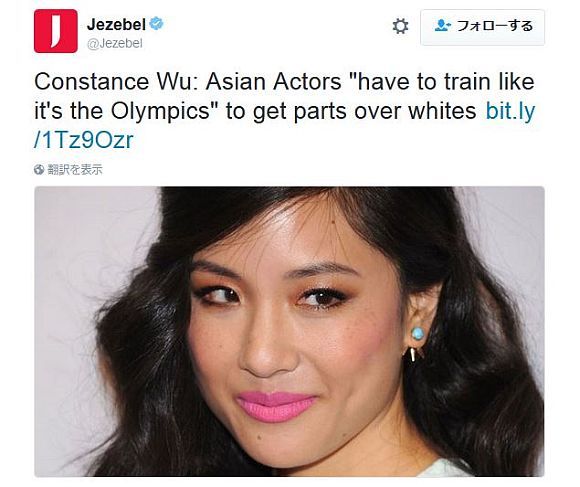Screen dimensions: 580x487
Task: Visit the @Jezebel handle link
Action: pyautogui.click(x=115, y=44)
